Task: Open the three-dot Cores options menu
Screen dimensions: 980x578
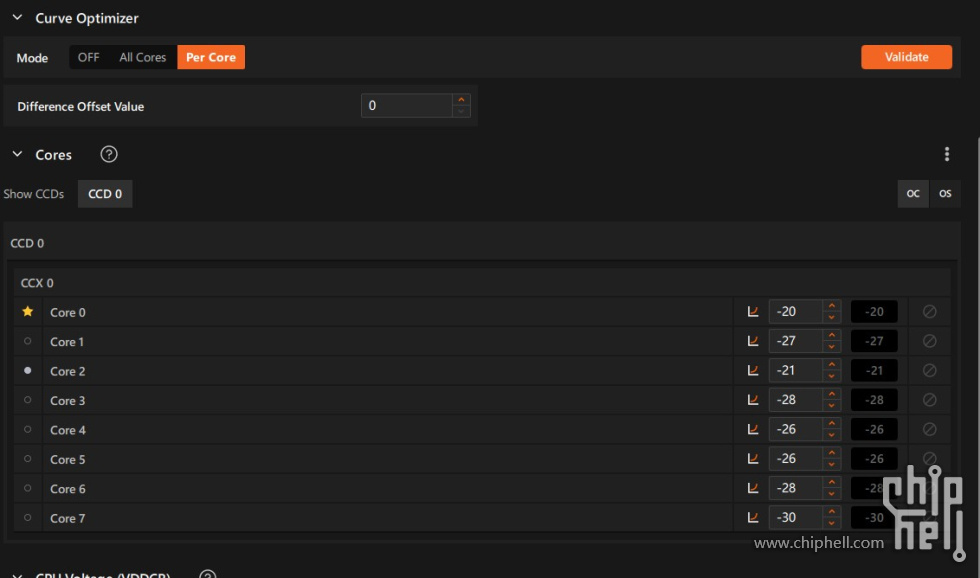Action: coord(946,154)
